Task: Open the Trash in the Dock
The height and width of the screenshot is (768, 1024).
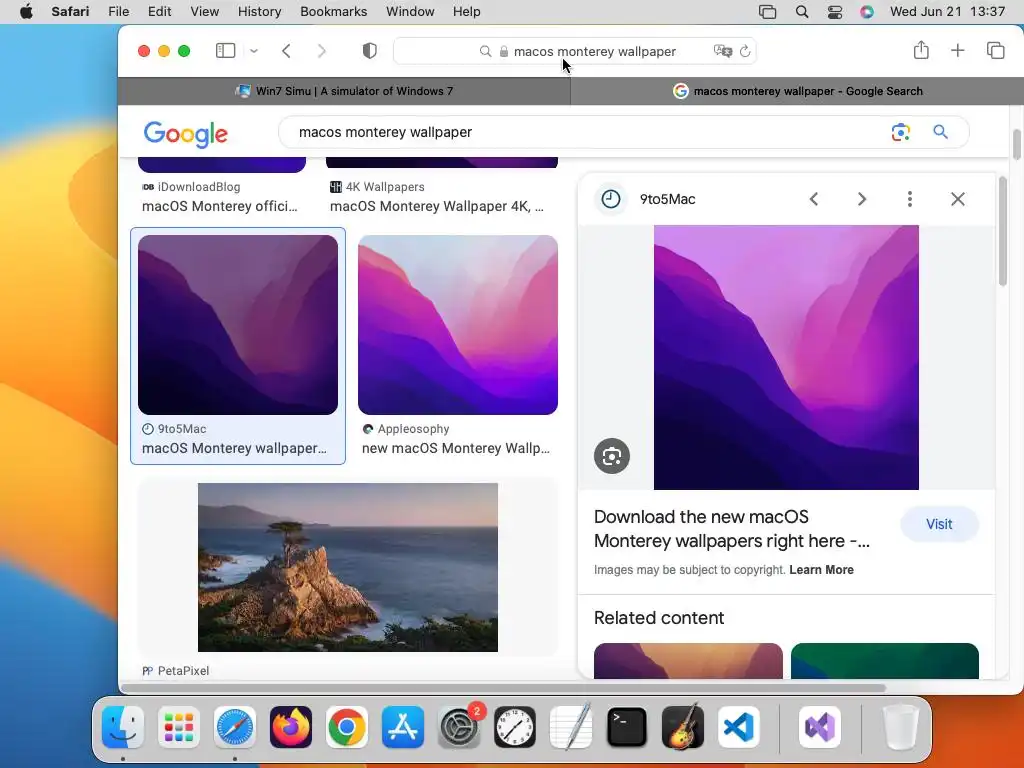Action: click(x=901, y=727)
